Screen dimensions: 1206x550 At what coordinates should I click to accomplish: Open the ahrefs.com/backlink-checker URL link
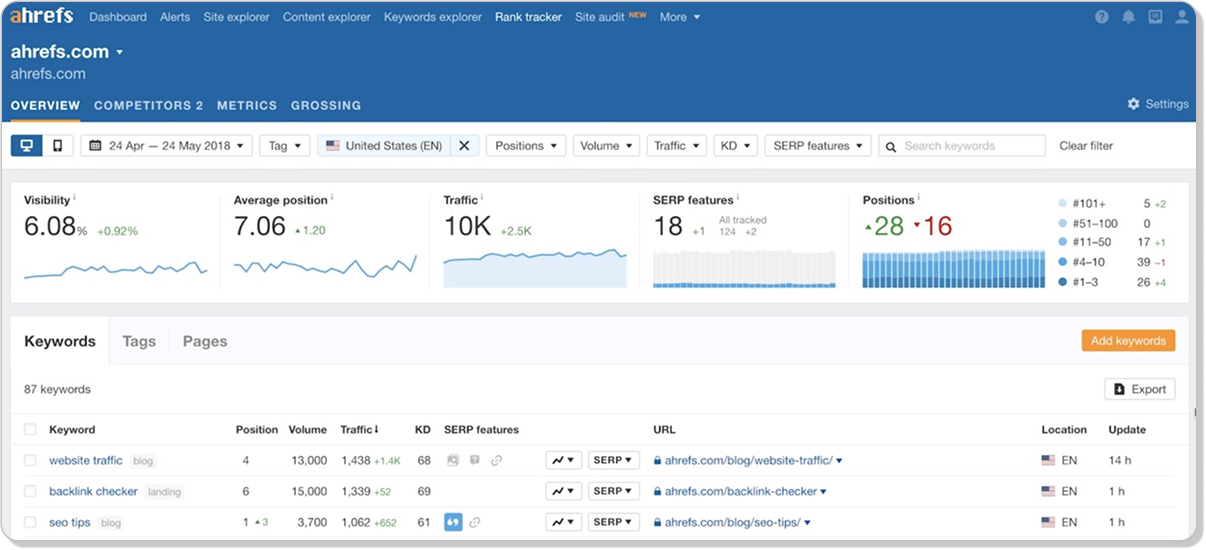coord(742,492)
